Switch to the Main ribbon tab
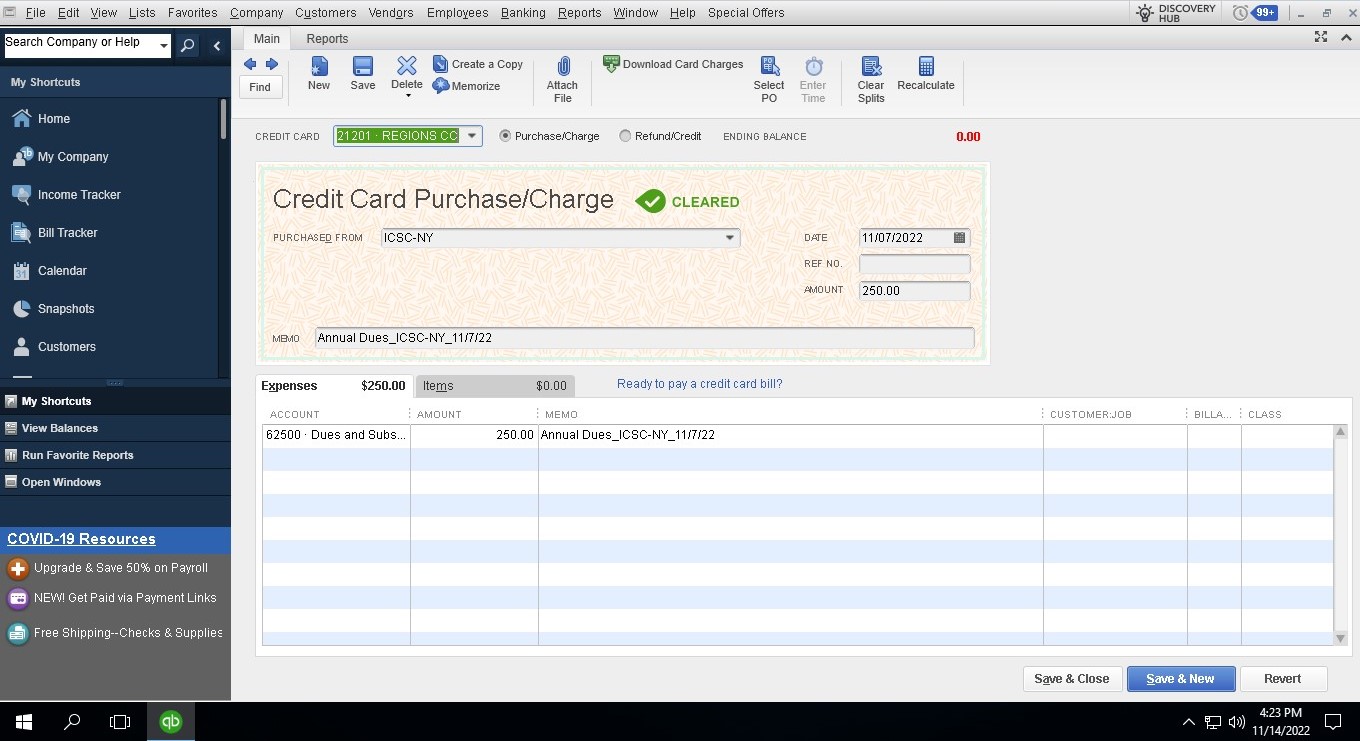Screen dimensions: 1360x741 coord(267,38)
